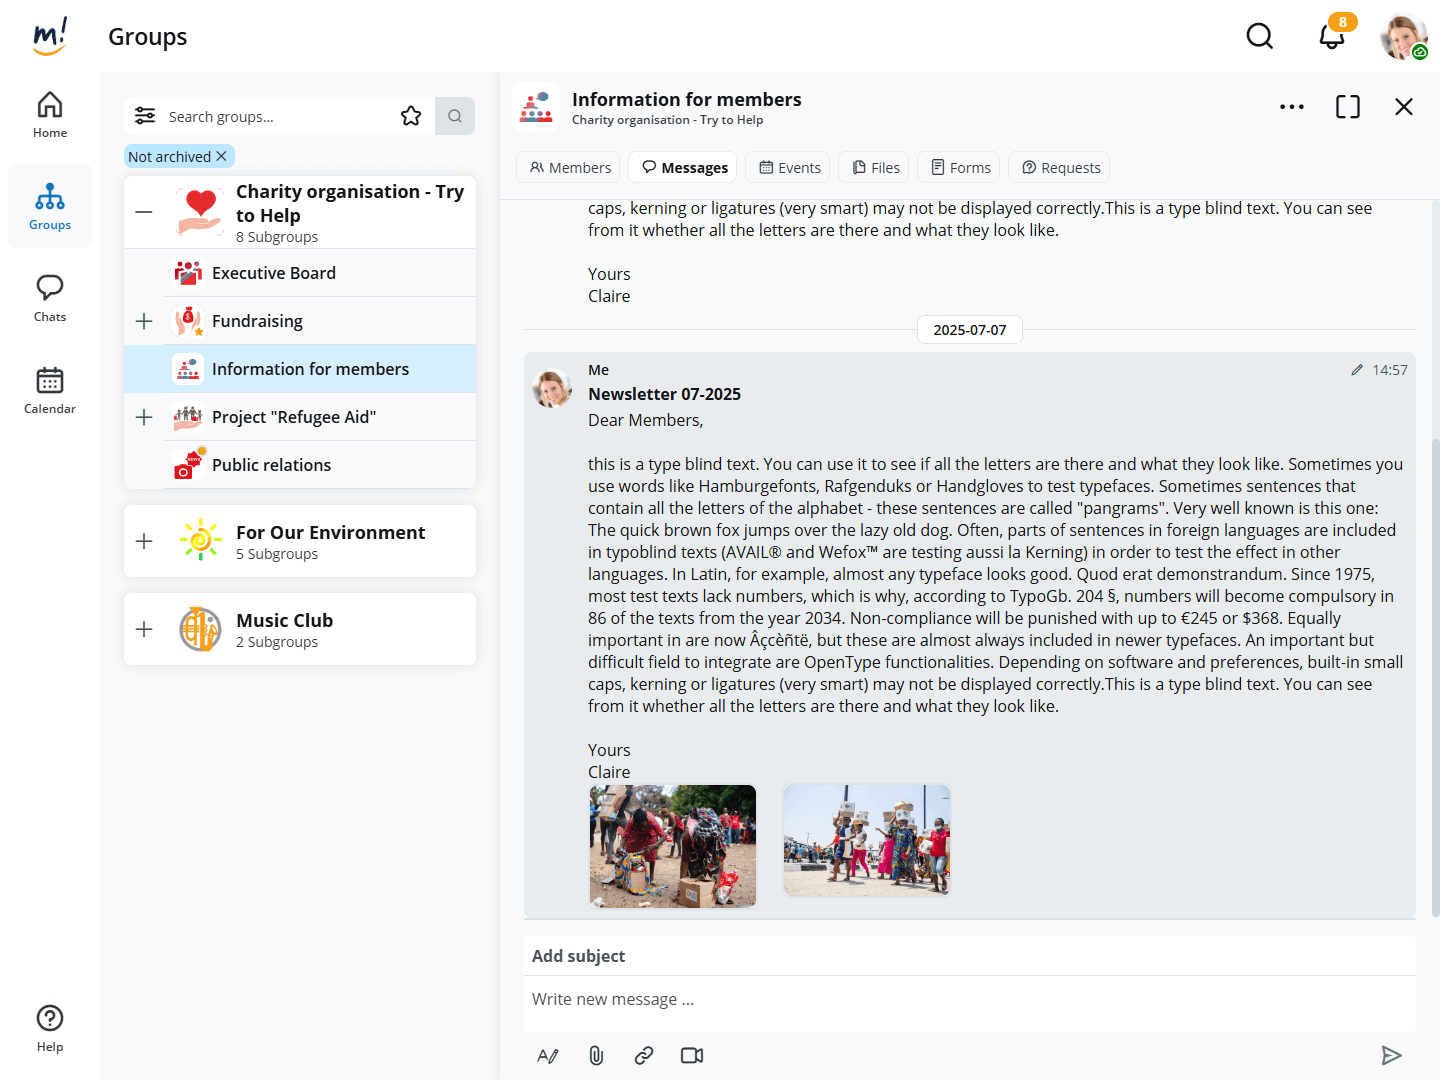Image resolution: width=1440 pixels, height=1080 pixels.
Task: Go to Chats in sidebar
Action: click(50, 298)
